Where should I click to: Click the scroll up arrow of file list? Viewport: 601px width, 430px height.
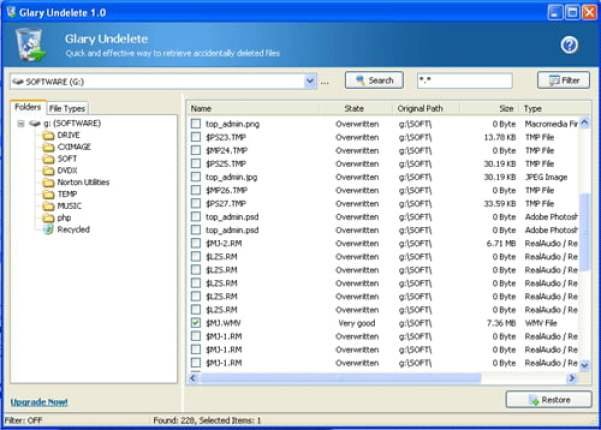point(585,123)
